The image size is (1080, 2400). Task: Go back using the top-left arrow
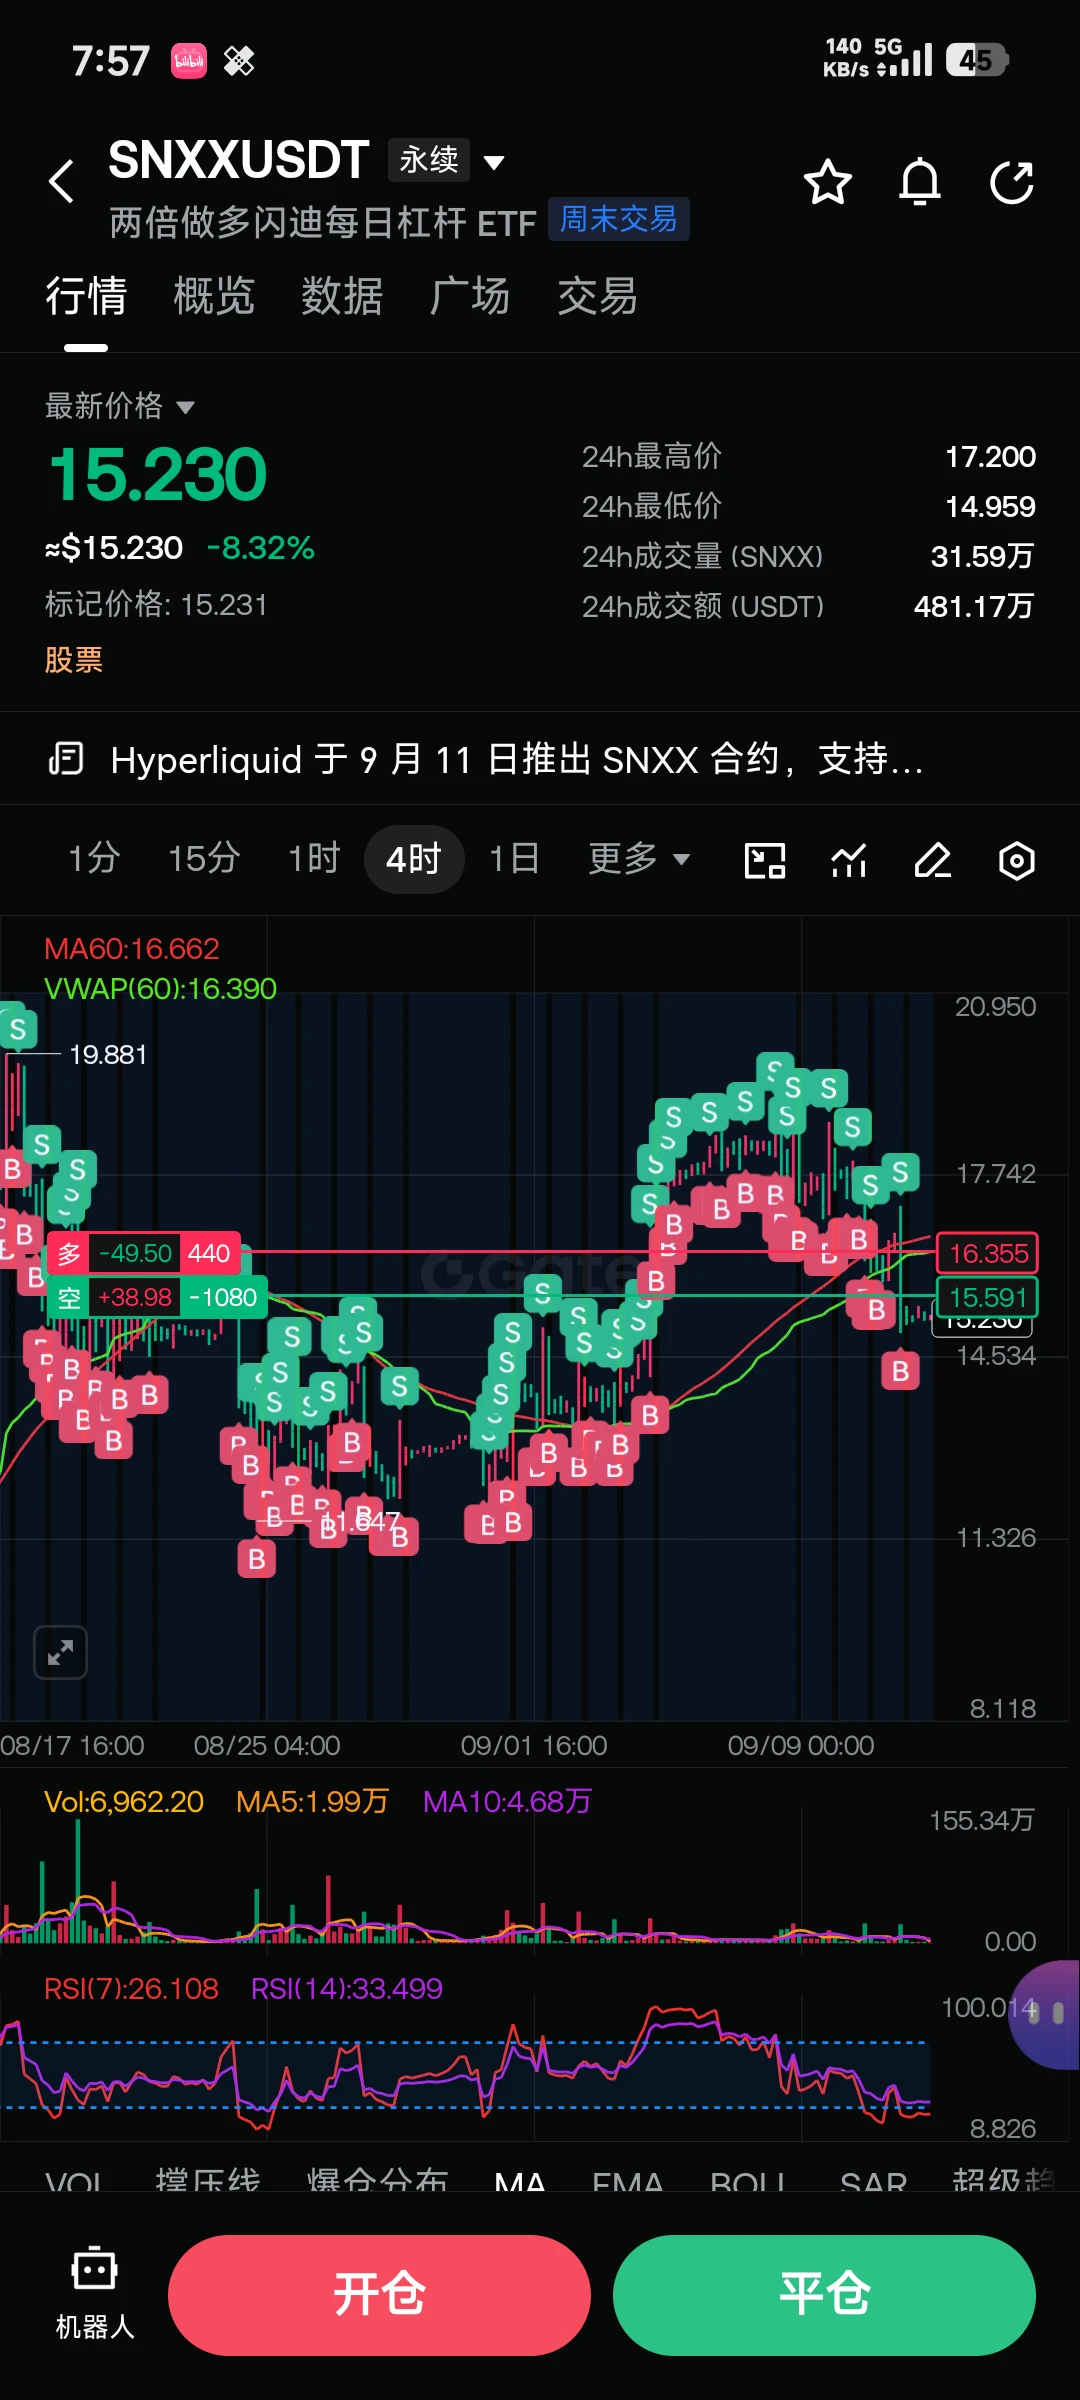pyautogui.click(x=62, y=182)
